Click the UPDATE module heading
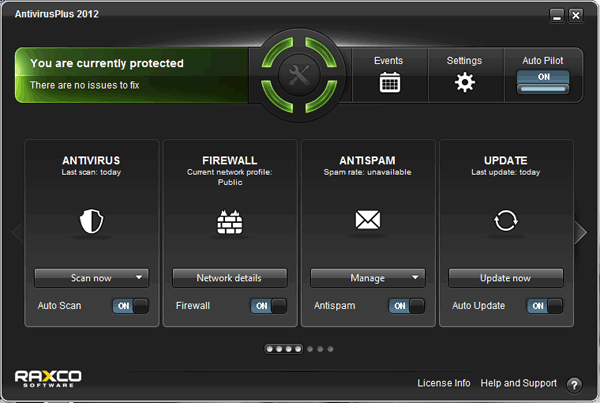 pos(505,160)
